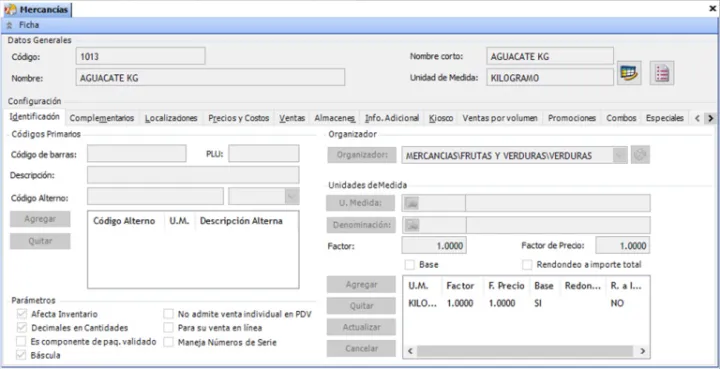Viewport: 720px width, 369px height.
Task: Click the units table horizontal scrollbar
Action: point(526,351)
